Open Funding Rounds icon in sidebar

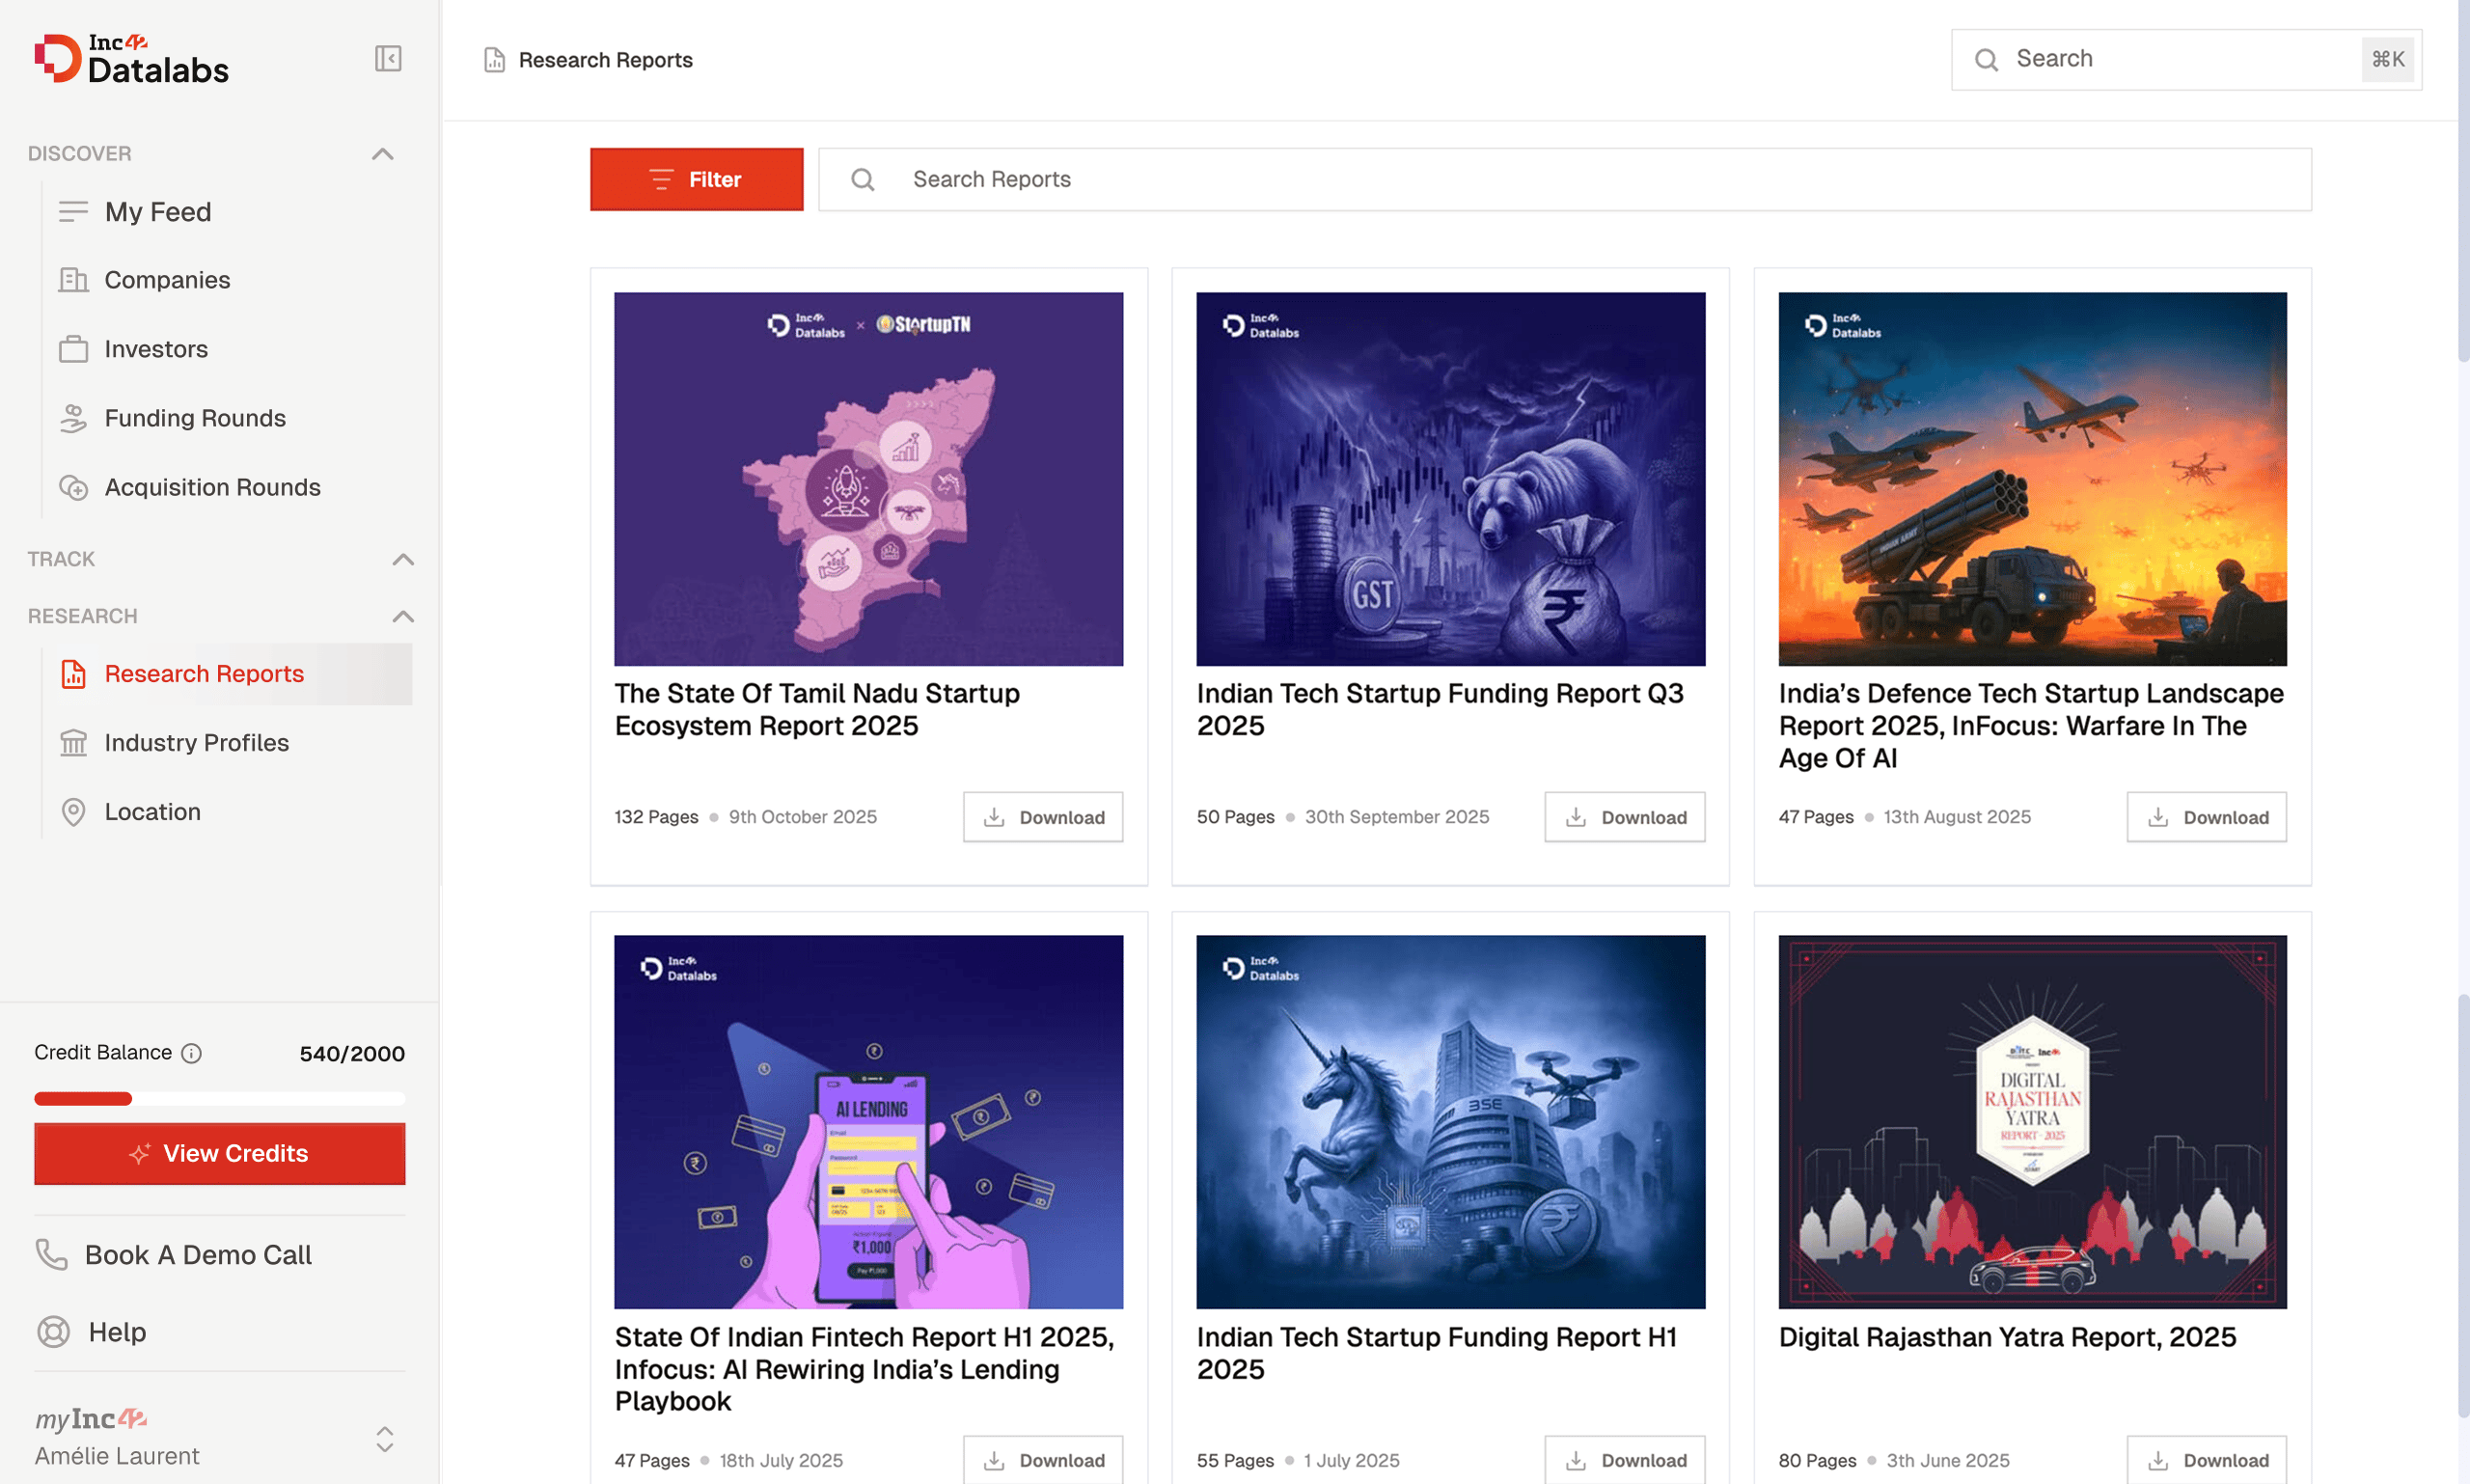[73, 418]
